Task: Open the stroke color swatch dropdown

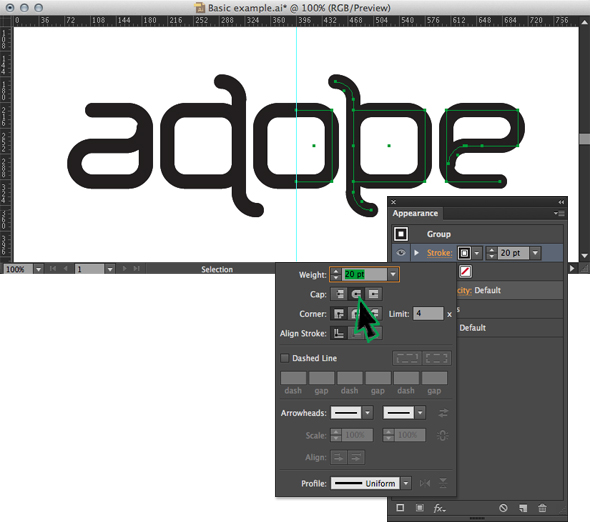Action: [477, 253]
